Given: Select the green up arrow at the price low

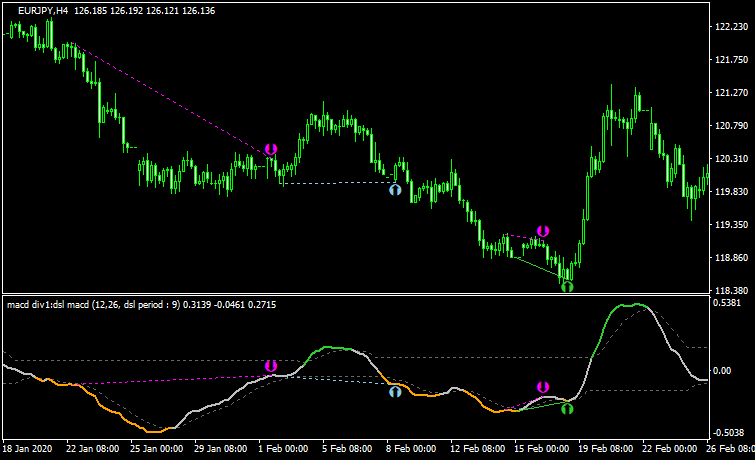Looking at the screenshot, I should tap(567, 286).
